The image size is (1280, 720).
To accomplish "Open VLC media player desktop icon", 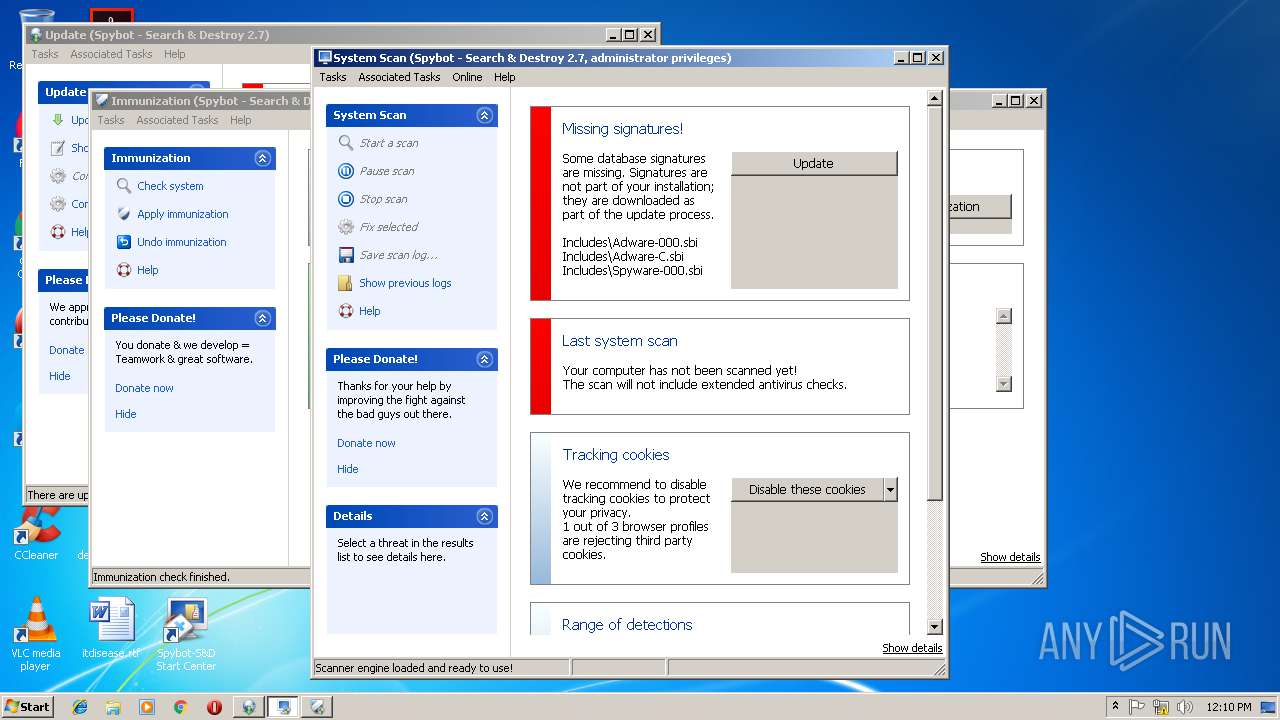I will (35, 633).
